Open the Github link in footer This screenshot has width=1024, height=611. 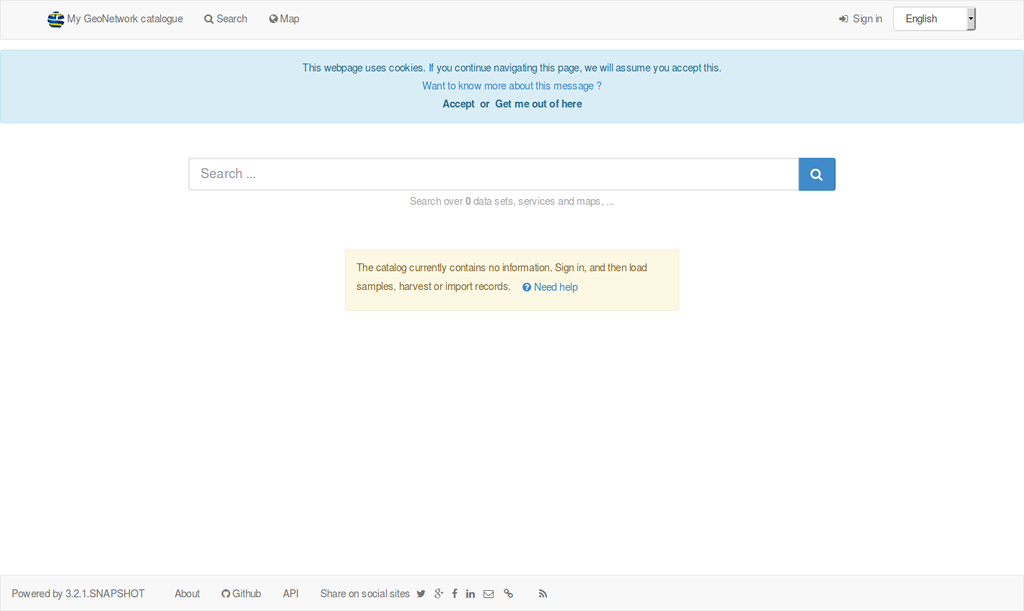pos(241,593)
